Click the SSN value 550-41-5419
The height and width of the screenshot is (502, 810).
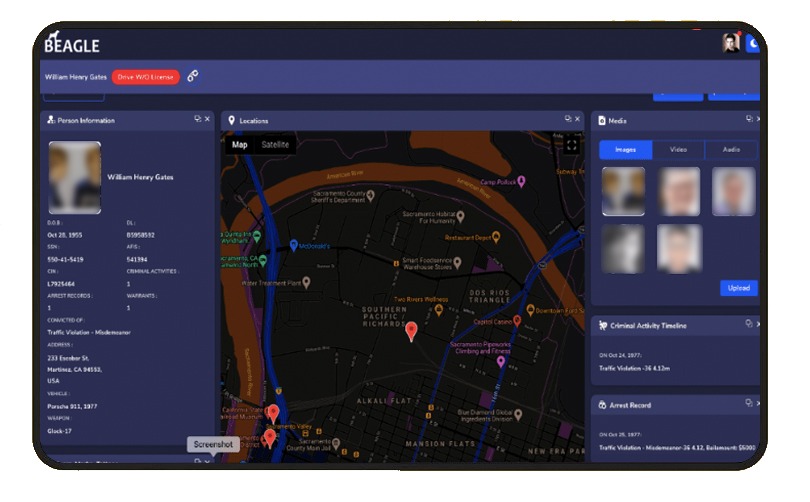[65, 259]
